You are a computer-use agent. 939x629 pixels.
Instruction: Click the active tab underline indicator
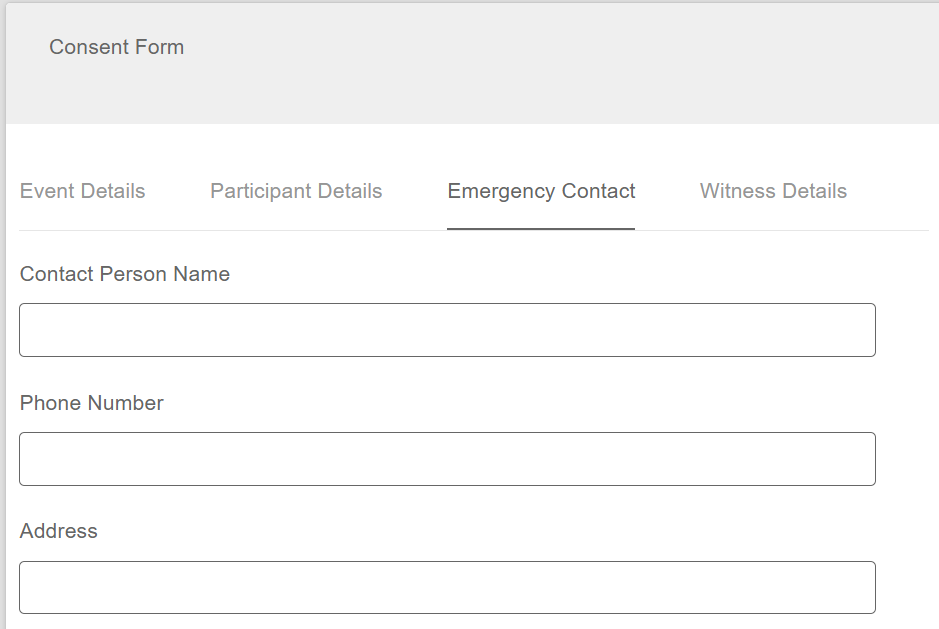(x=541, y=228)
